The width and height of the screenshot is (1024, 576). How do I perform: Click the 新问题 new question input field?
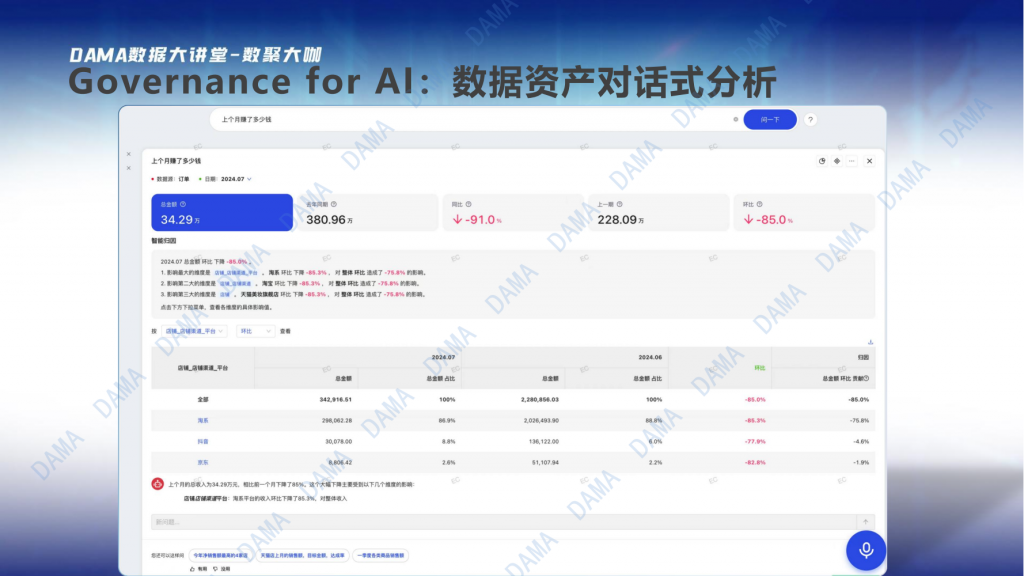(504, 522)
